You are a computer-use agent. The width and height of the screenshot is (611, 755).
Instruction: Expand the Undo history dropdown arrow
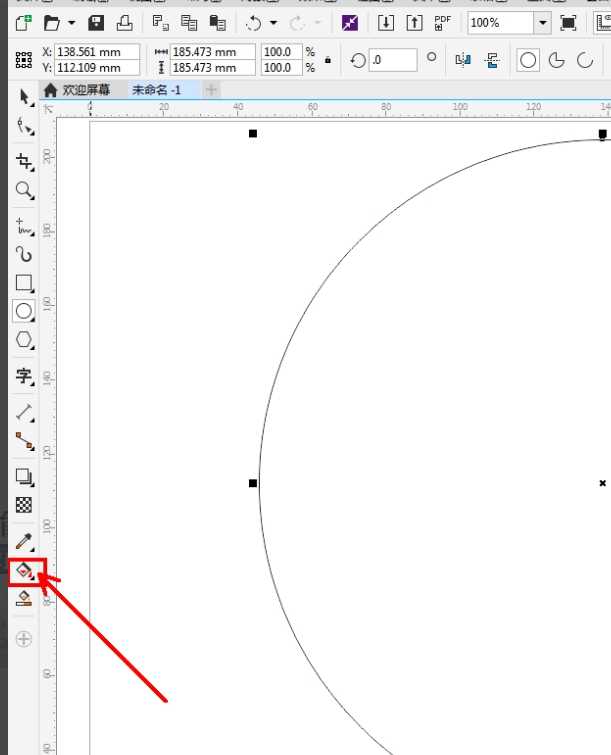click(x=273, y=22)
